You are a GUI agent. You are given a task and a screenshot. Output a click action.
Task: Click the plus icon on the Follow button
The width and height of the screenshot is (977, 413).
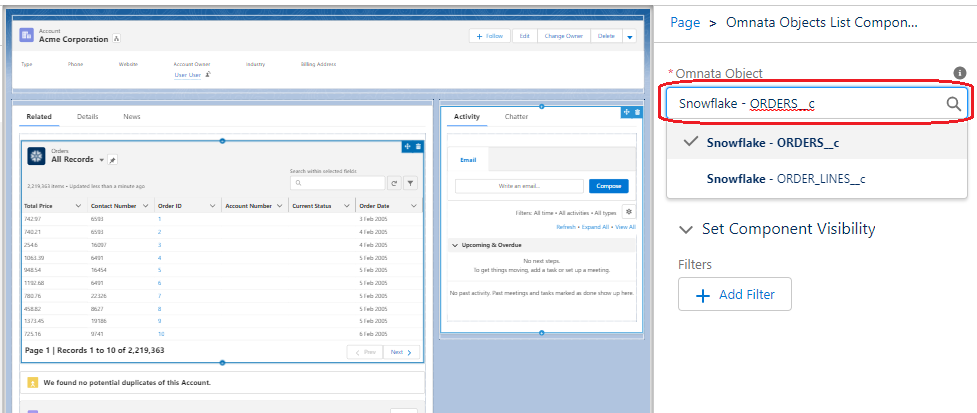(479, 36)
